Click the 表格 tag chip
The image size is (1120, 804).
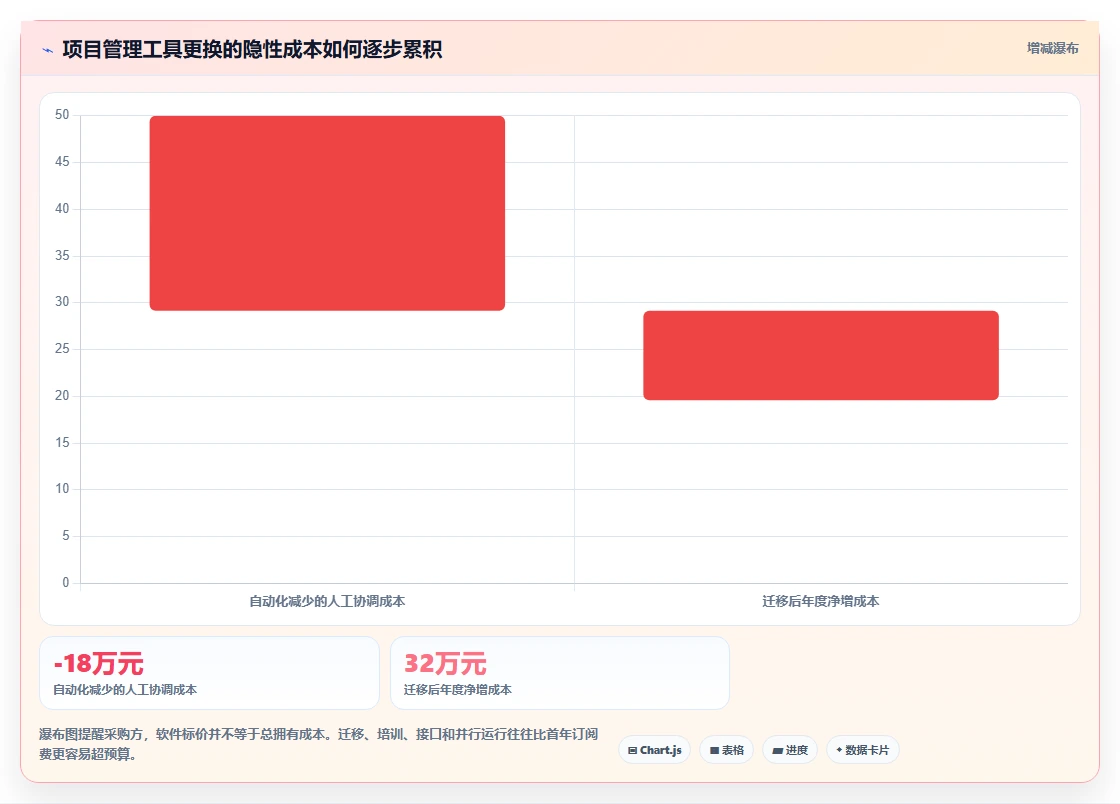[726, 750]
